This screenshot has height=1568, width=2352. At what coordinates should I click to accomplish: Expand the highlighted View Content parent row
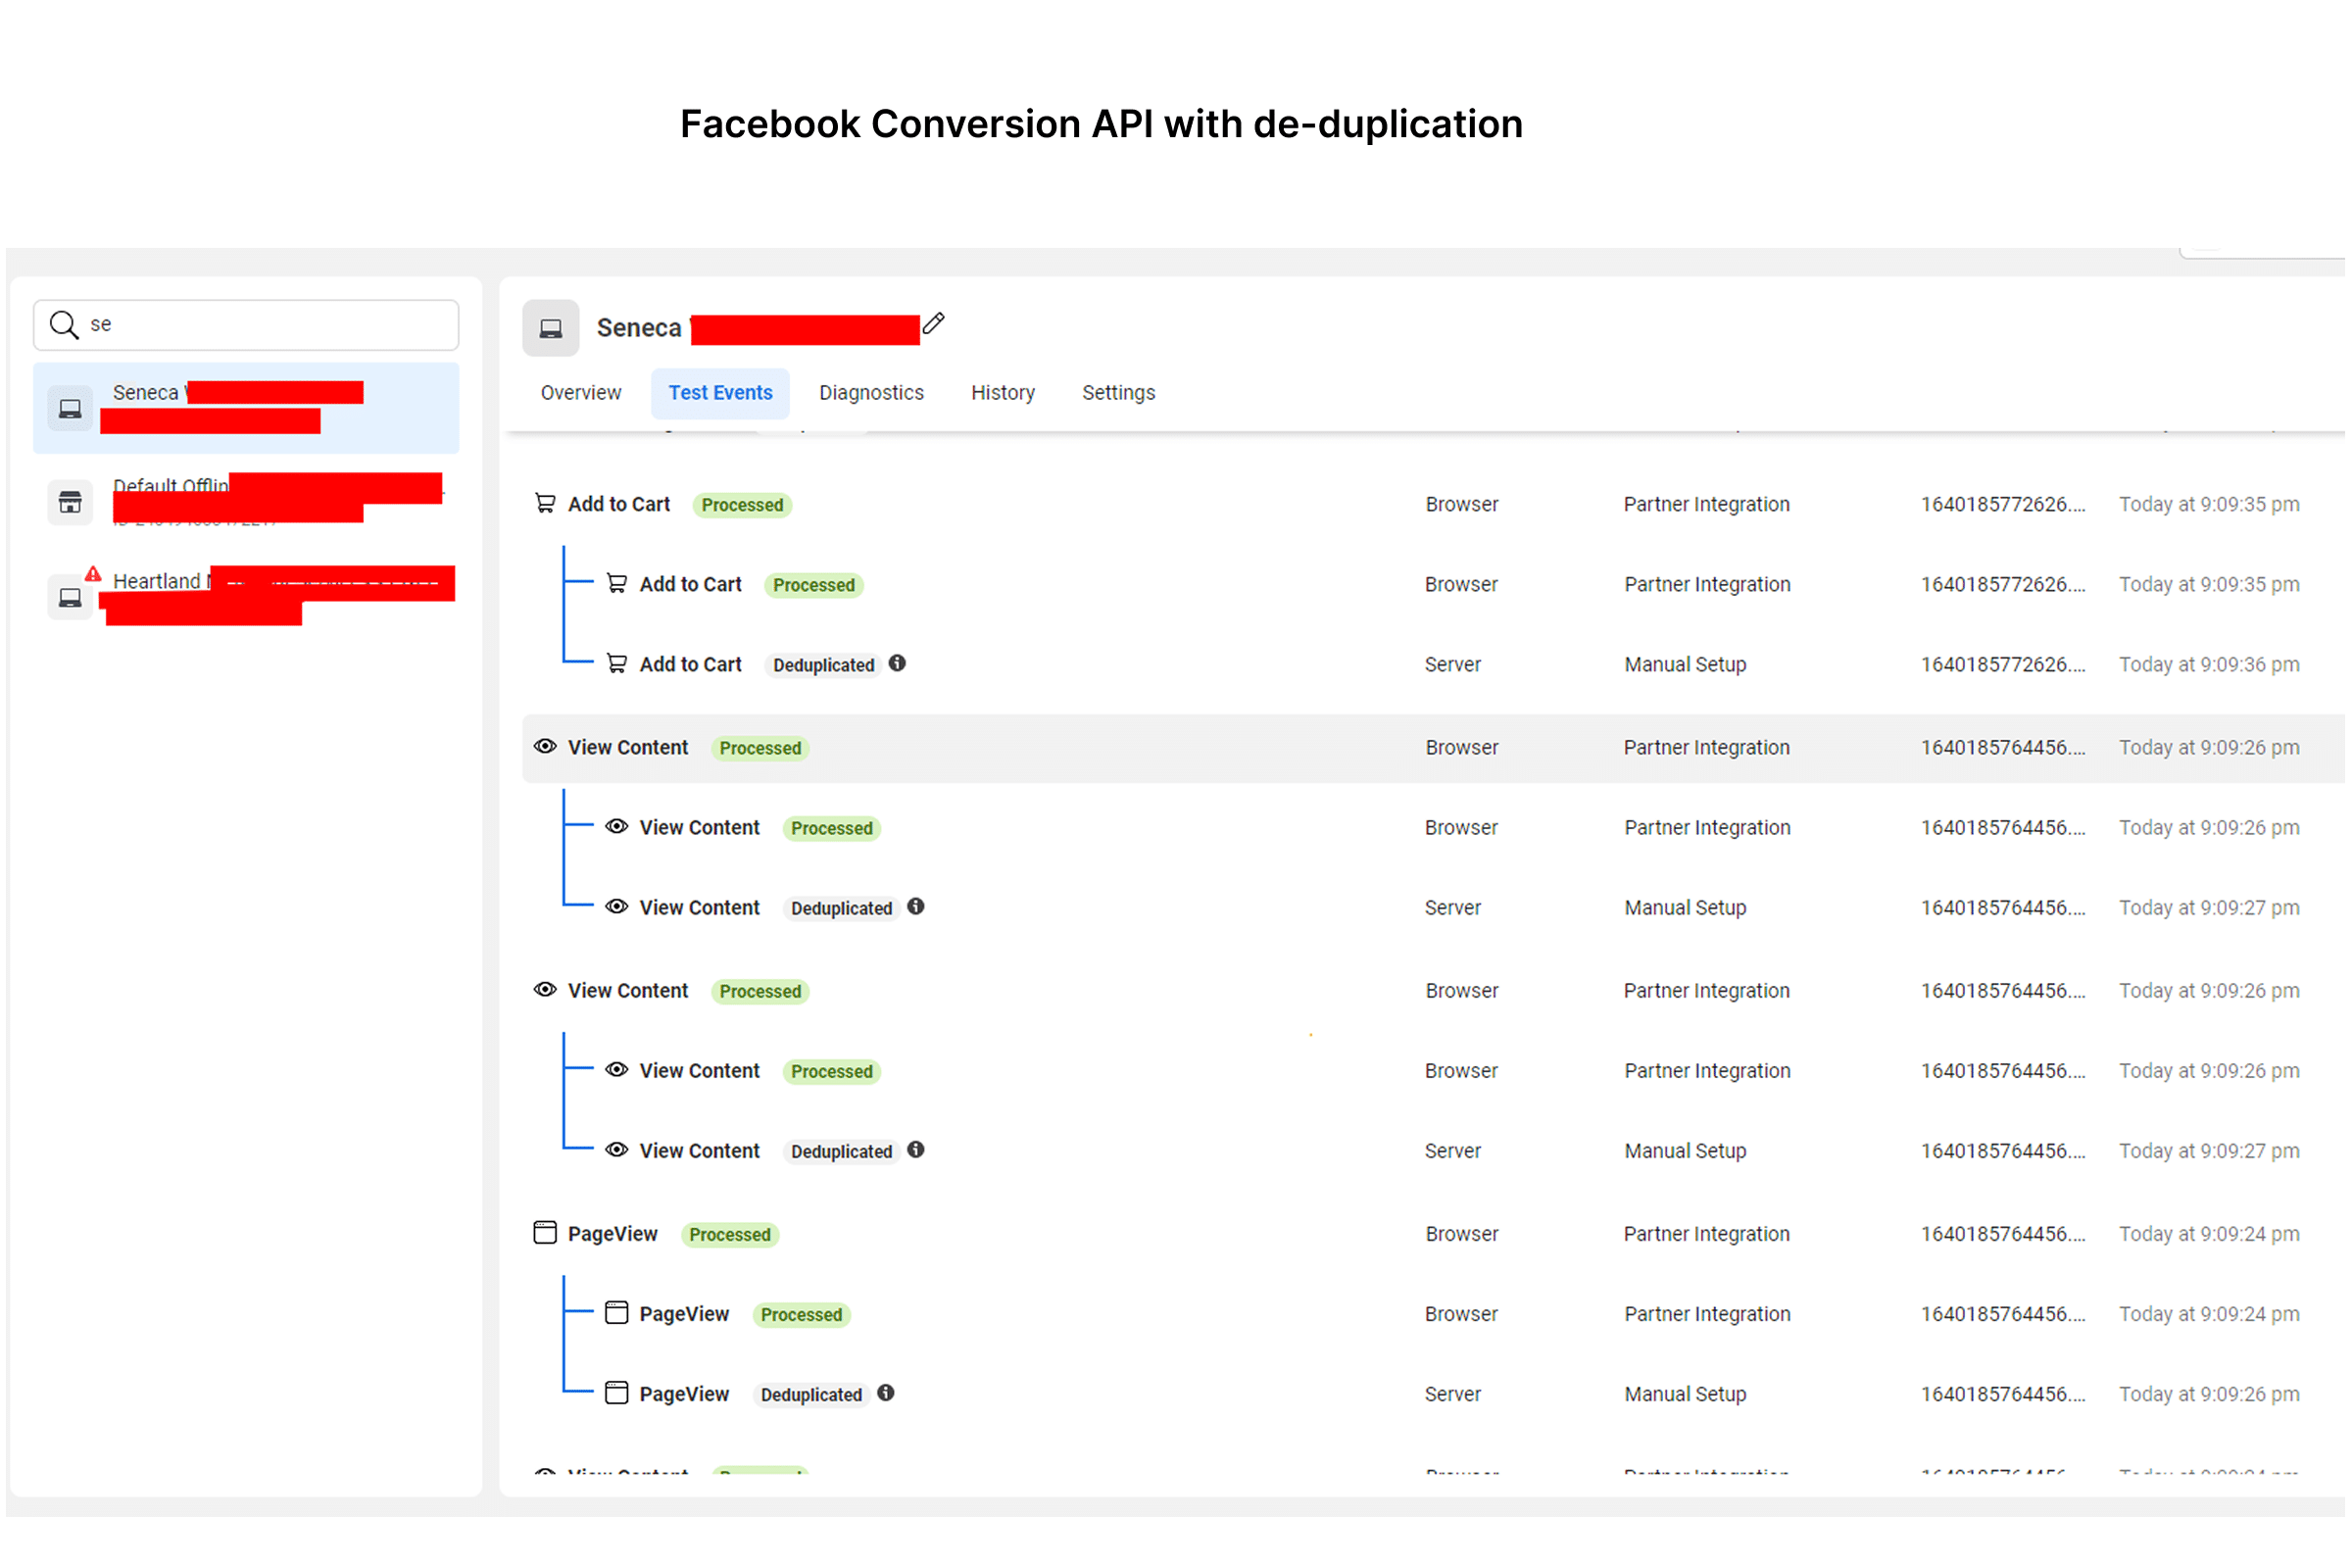[x=629, y=748]
